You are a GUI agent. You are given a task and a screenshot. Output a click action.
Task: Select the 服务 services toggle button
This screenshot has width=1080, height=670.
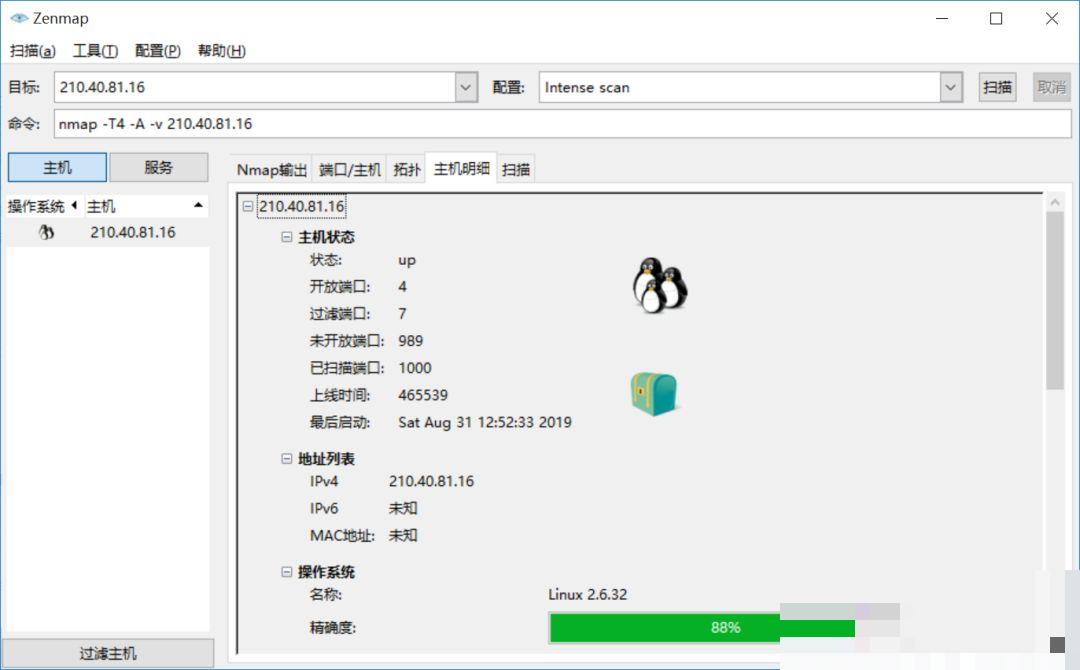158,167
